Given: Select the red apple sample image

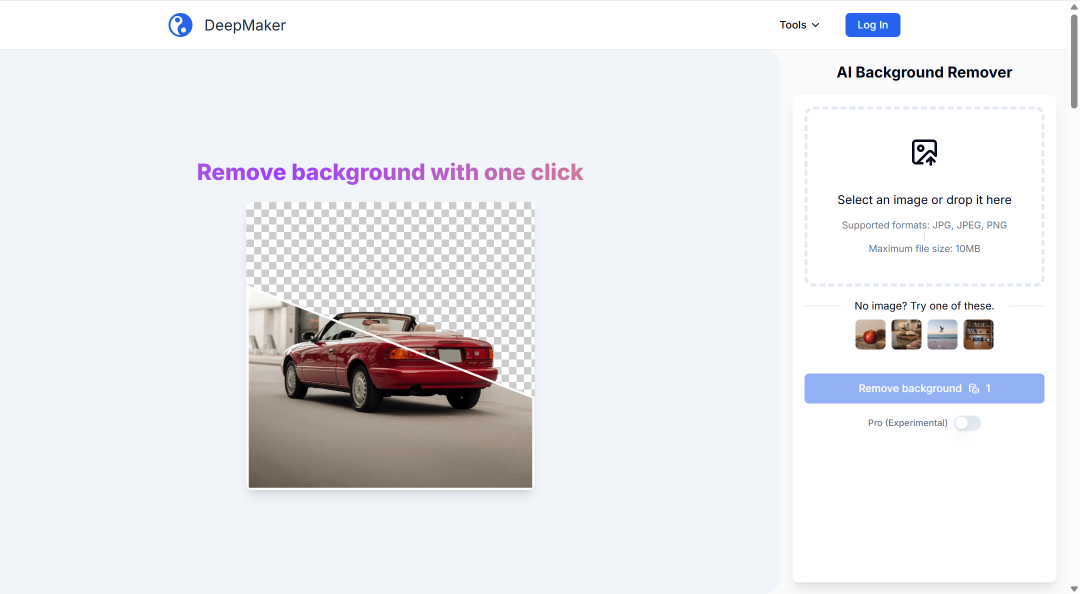Looking at the screenshot, I should click(871, 334).
